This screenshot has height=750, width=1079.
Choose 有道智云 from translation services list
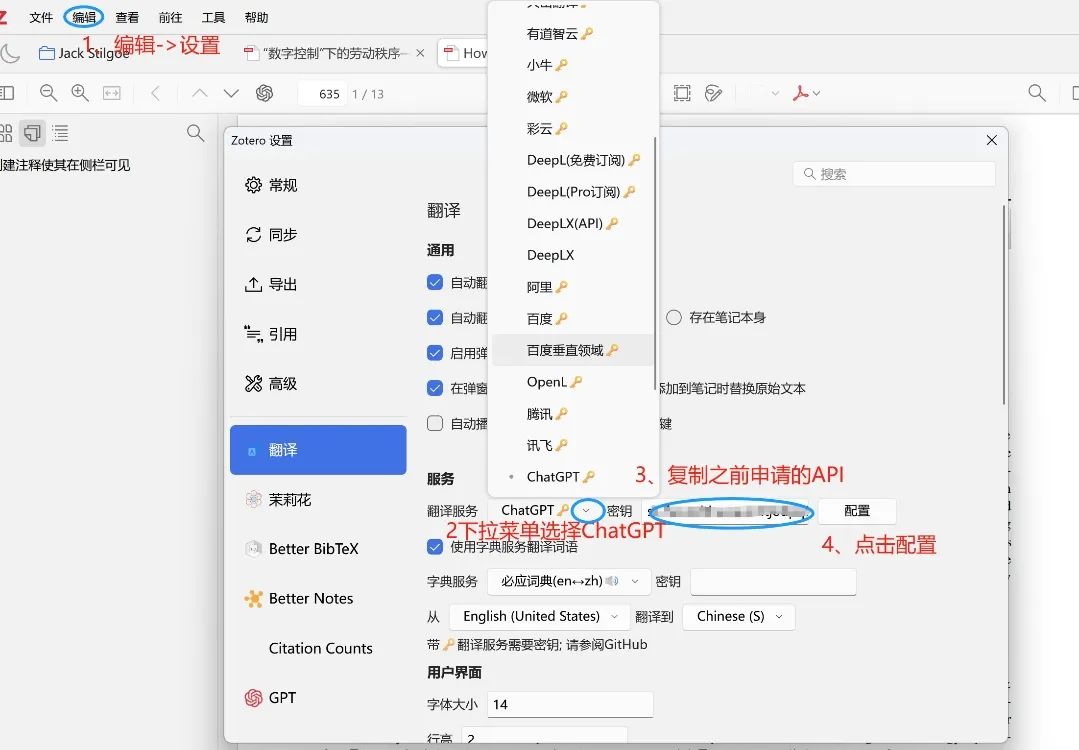pos(572,34)
